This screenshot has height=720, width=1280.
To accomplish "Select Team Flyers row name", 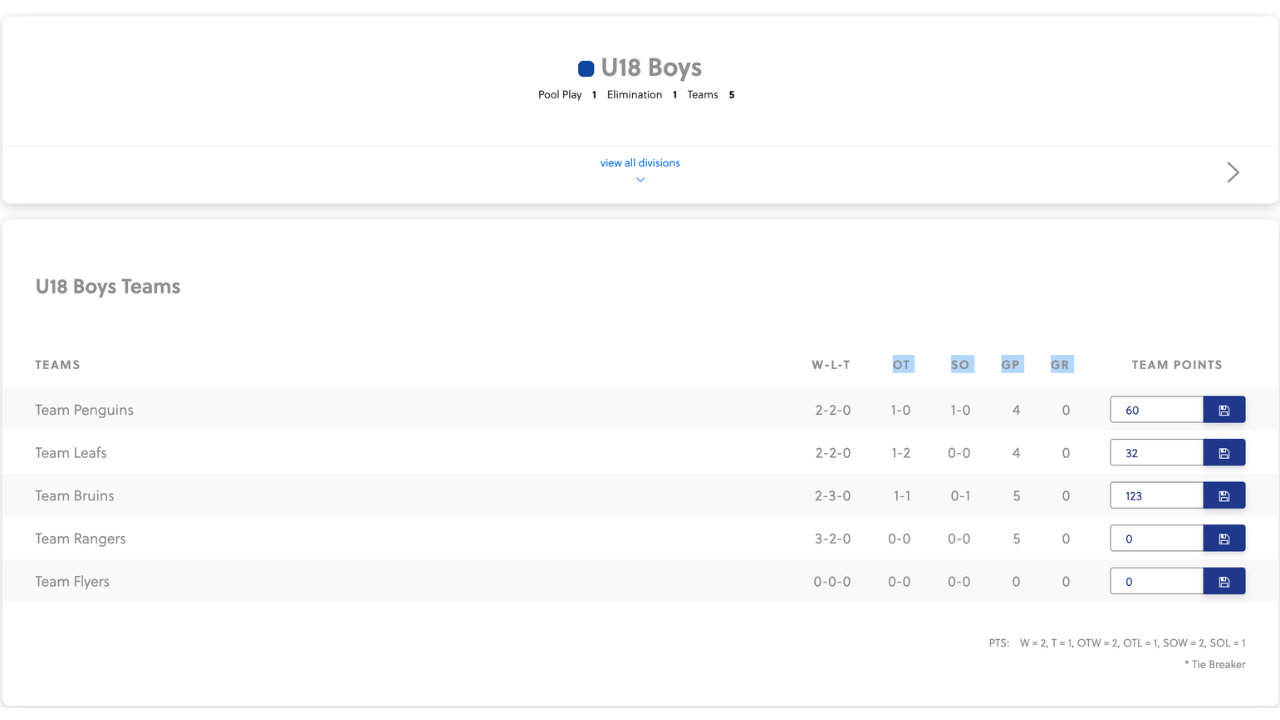I will 72,582.
